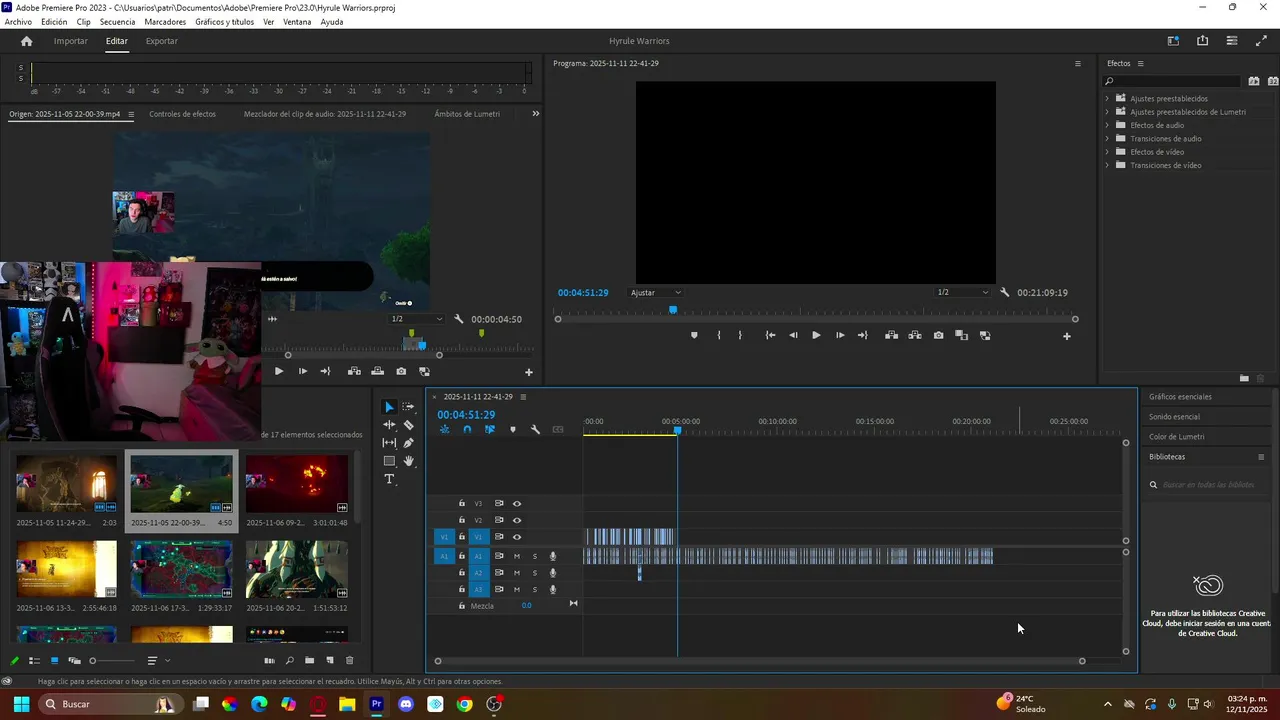
Task: Select the Hand tool
Action: (x=408, y=461)
